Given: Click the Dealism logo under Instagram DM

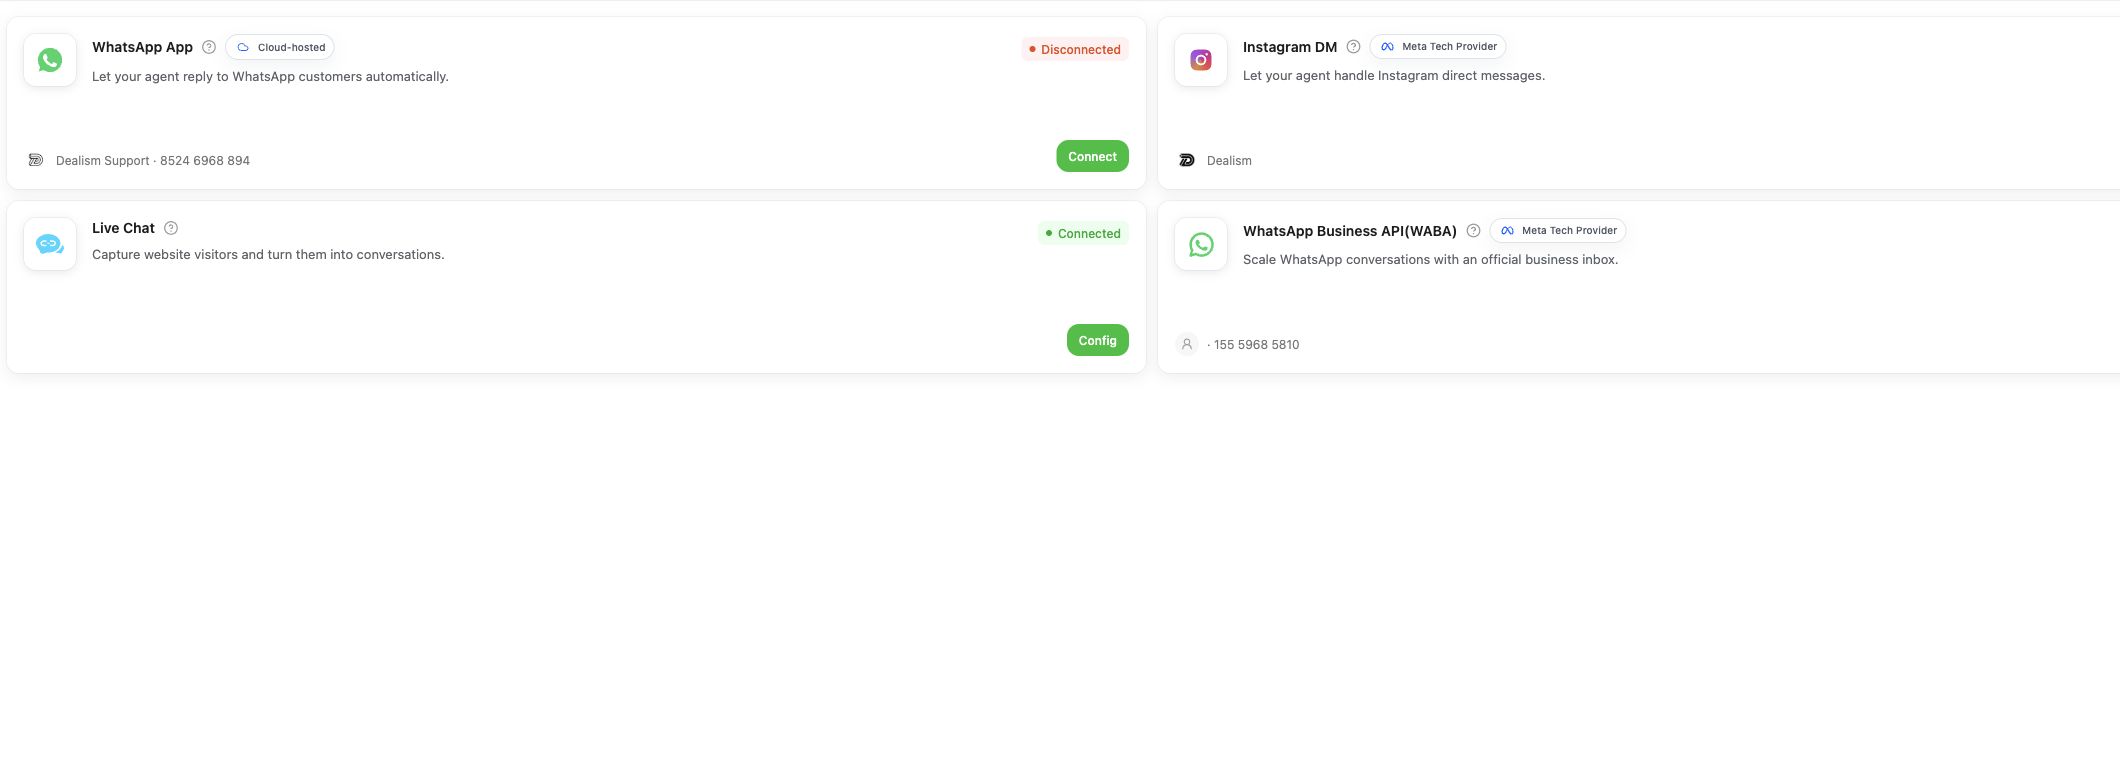Looking at the screenshot, I should [x=1187, y=160].
